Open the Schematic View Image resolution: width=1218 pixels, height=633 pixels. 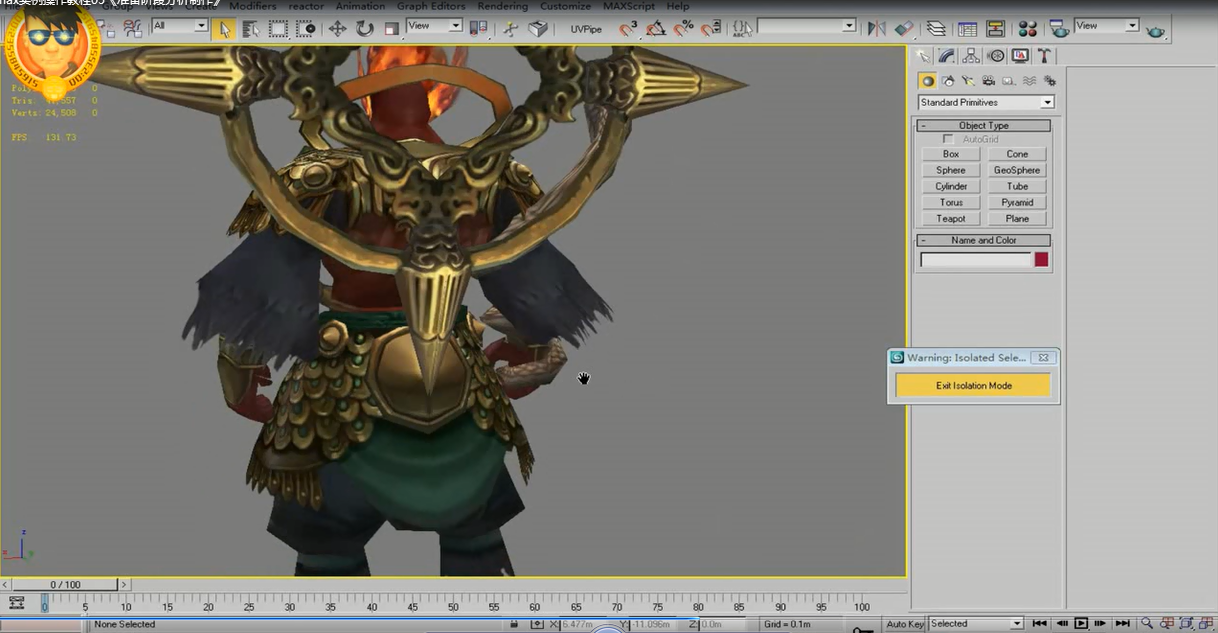(995, 29)
